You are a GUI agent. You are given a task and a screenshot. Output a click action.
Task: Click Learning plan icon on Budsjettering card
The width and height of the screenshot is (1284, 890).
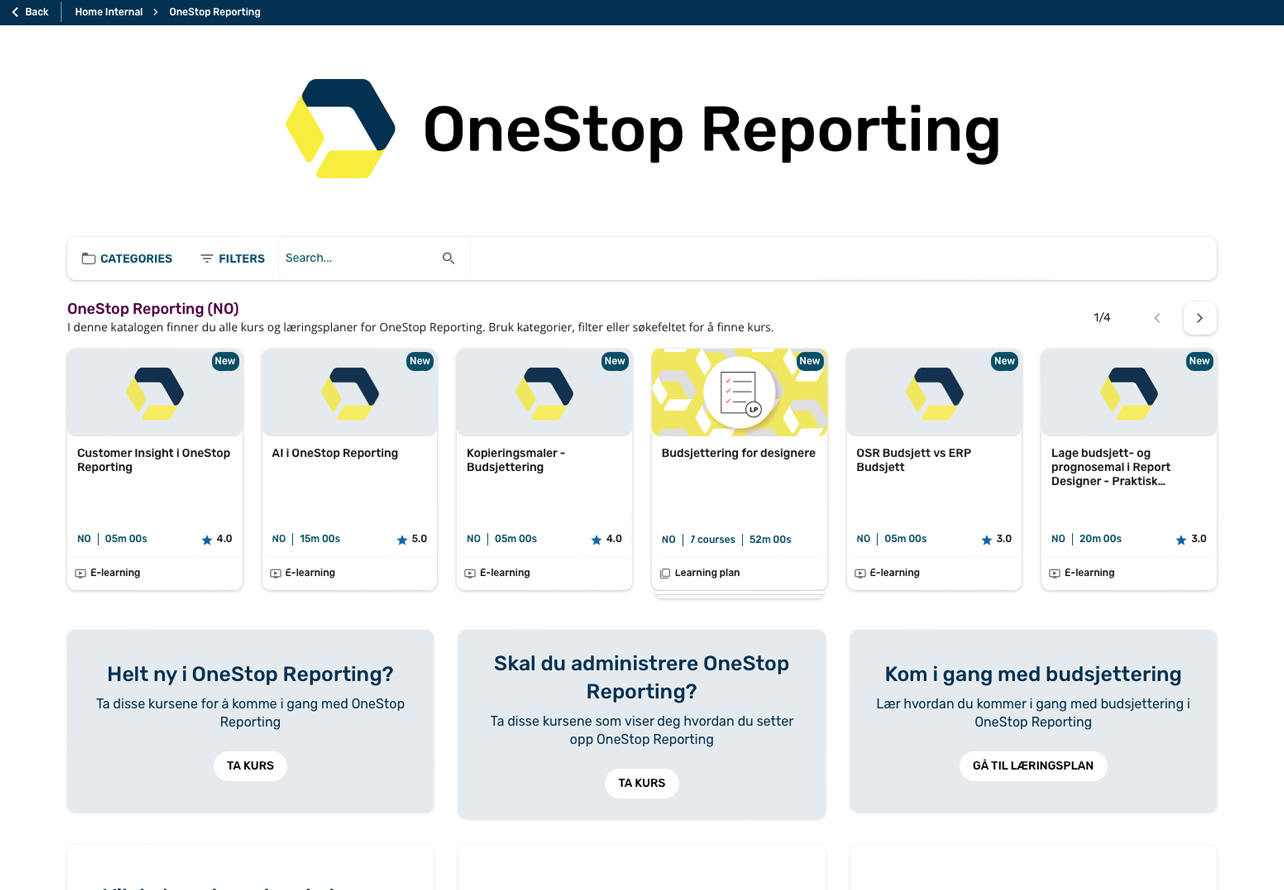pos(665,573)
